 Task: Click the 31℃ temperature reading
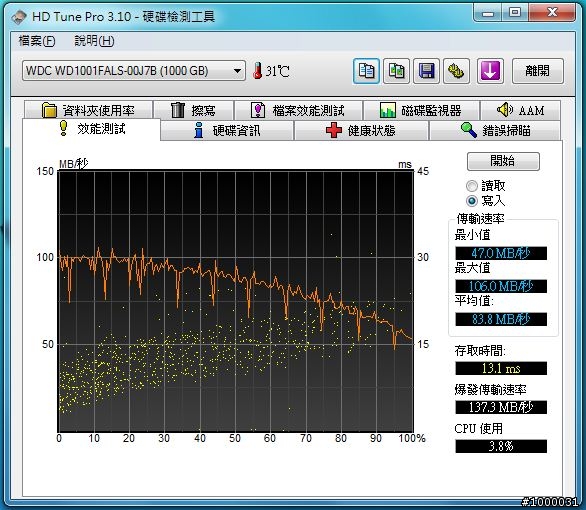[278, 71]
